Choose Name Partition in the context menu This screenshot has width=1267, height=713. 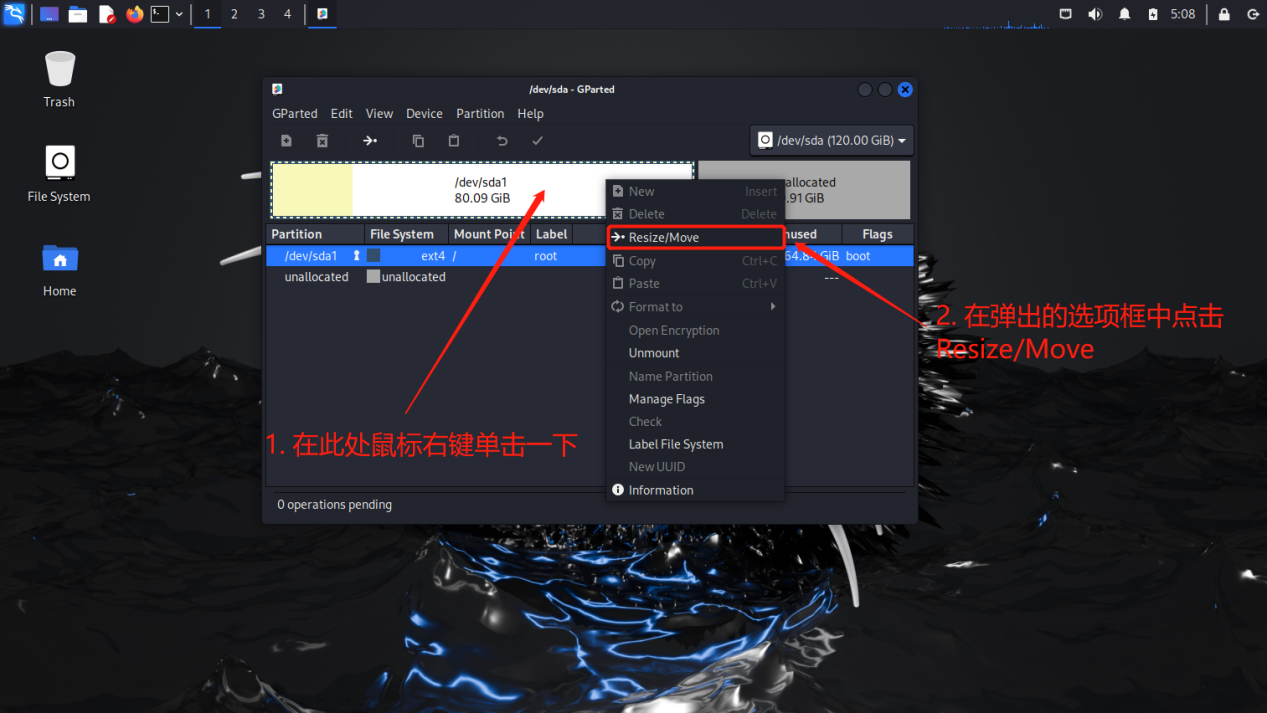point(695,376)
